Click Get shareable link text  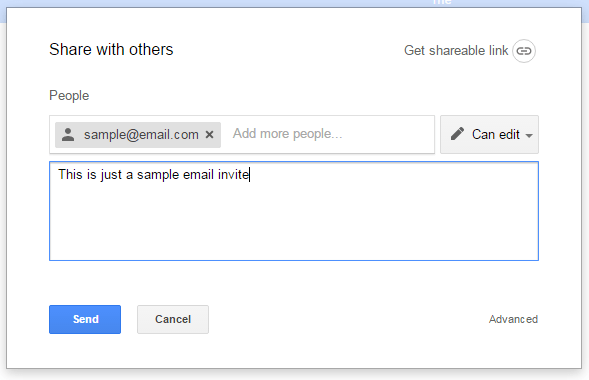coord(456,50)
